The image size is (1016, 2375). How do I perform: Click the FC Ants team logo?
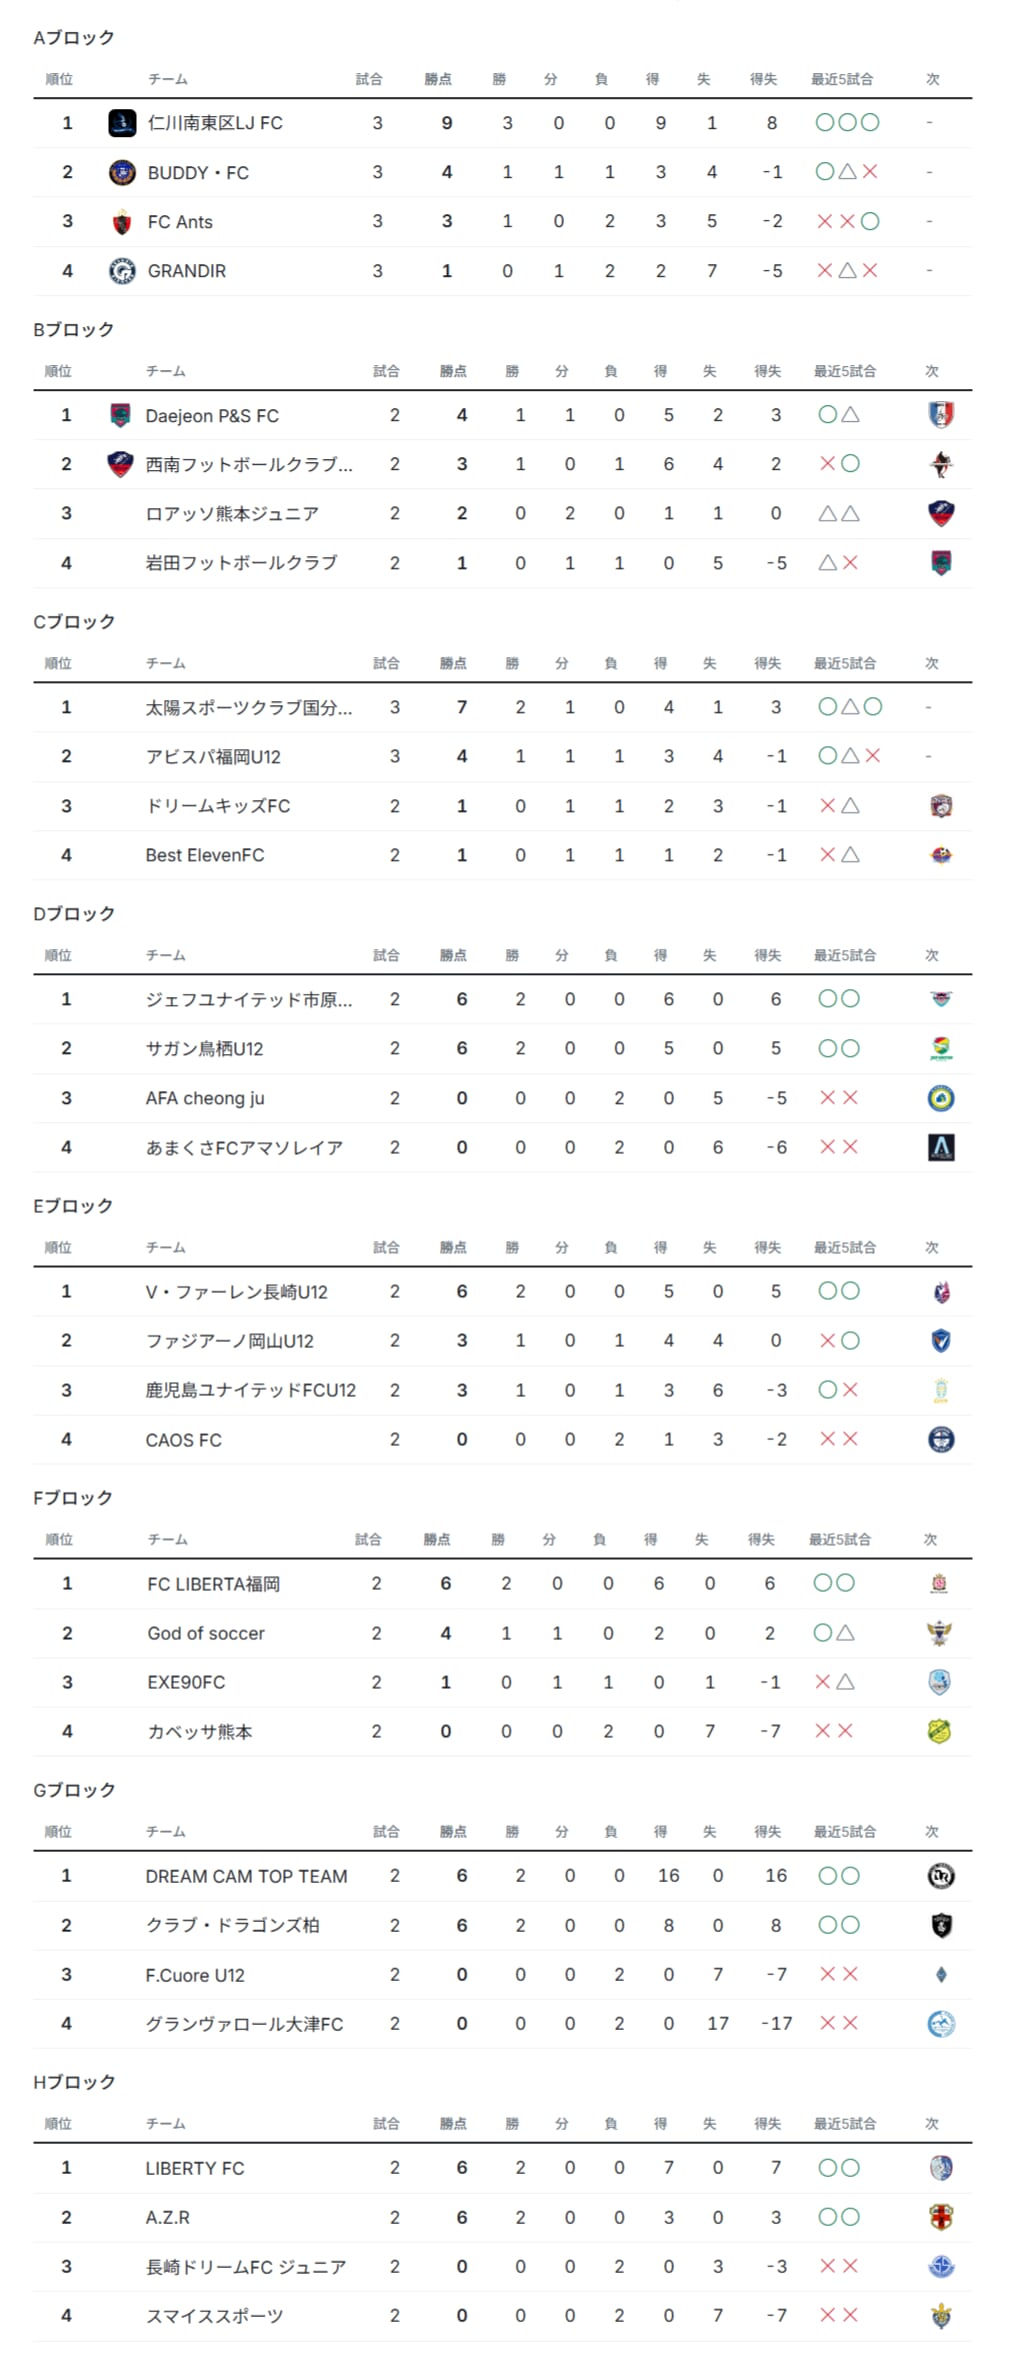click(122, 222)
